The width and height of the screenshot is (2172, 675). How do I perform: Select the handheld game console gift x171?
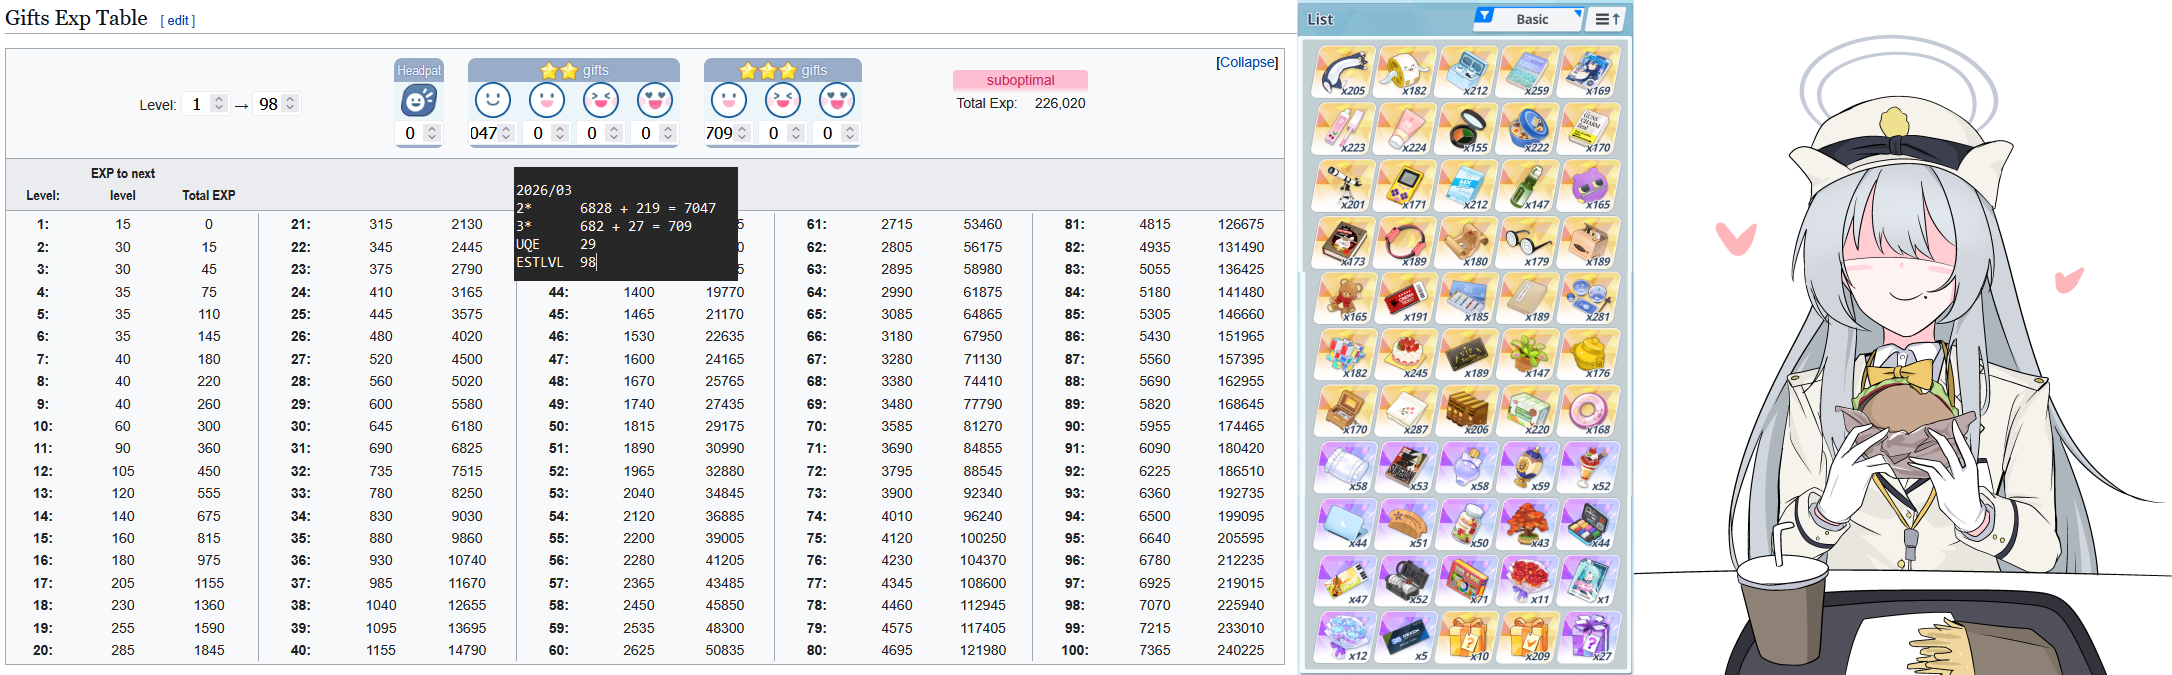tap(1406, 185)
